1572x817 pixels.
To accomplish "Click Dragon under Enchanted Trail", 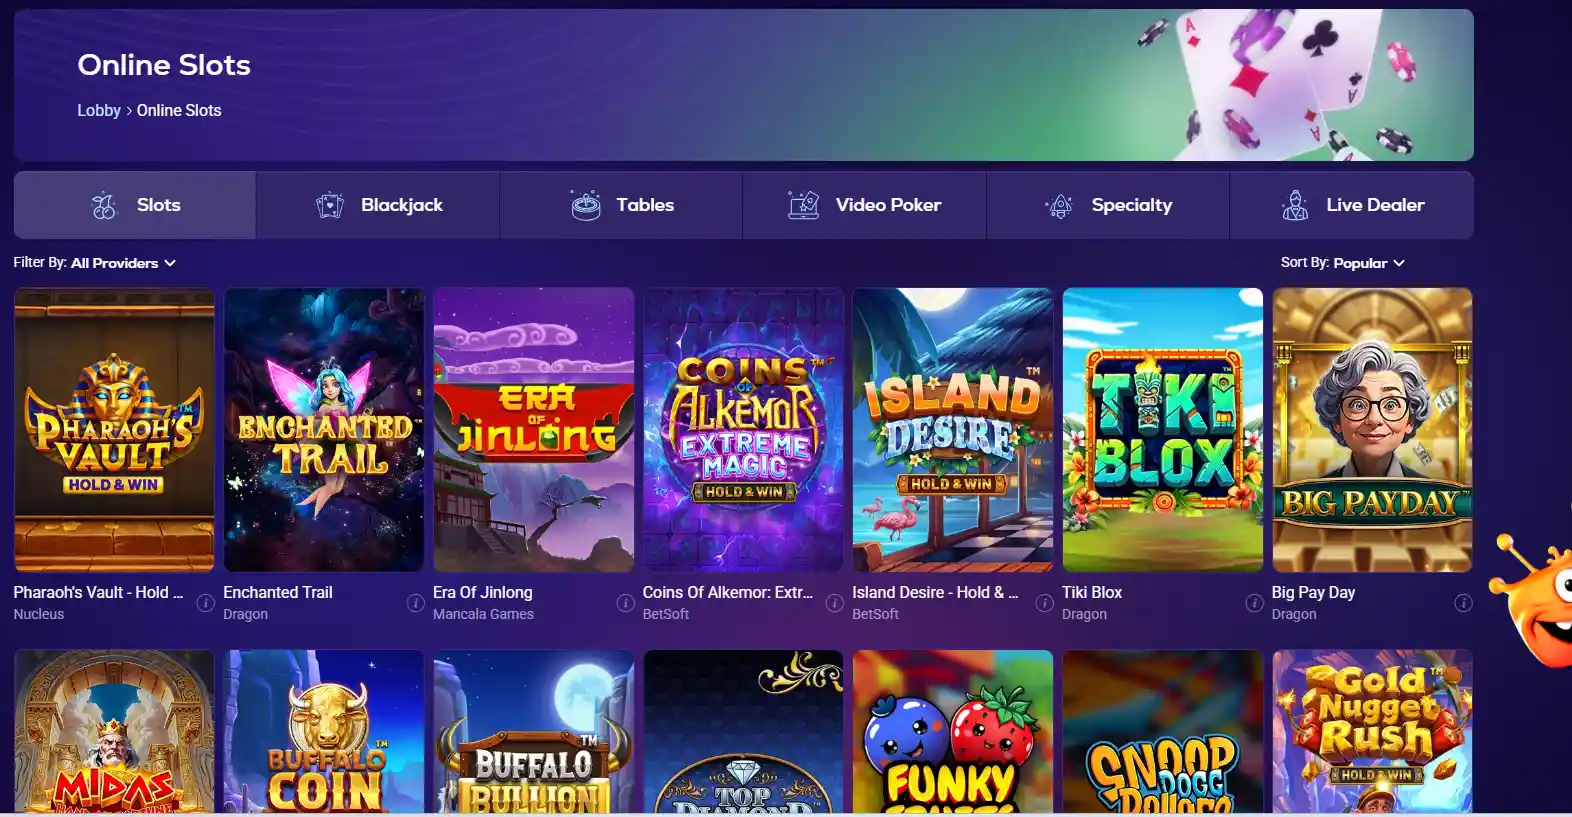I will pos(245,614).
